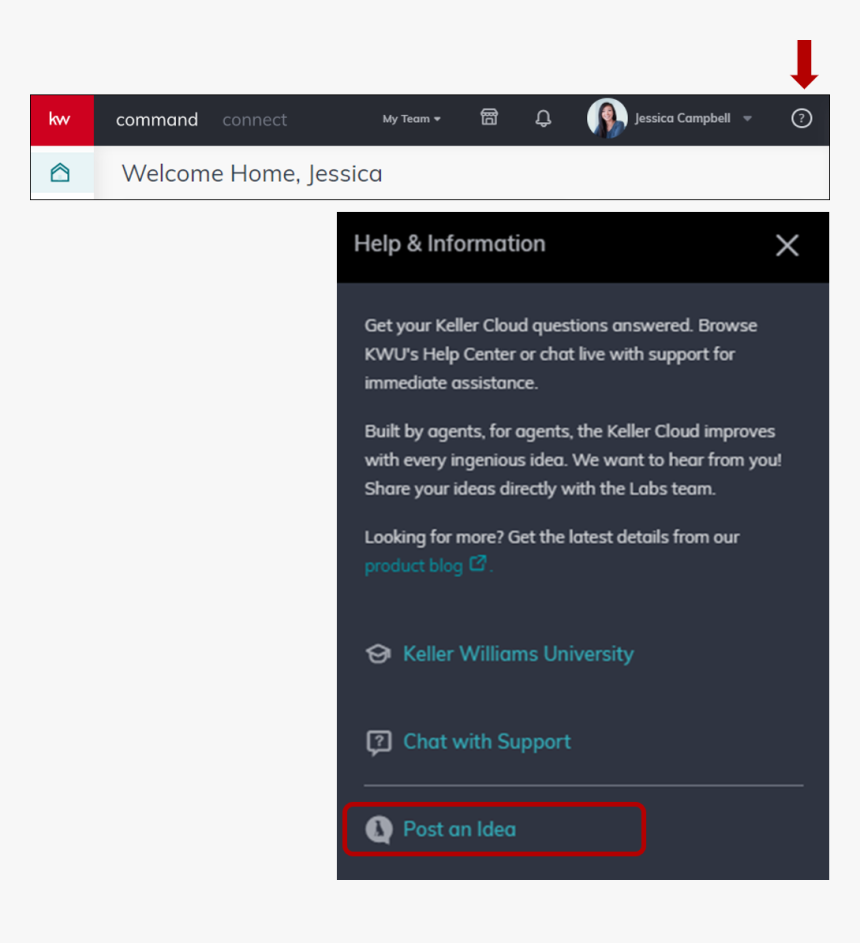Click the external link icon beside product blog
Screen dimensions: 860x943
478,564
